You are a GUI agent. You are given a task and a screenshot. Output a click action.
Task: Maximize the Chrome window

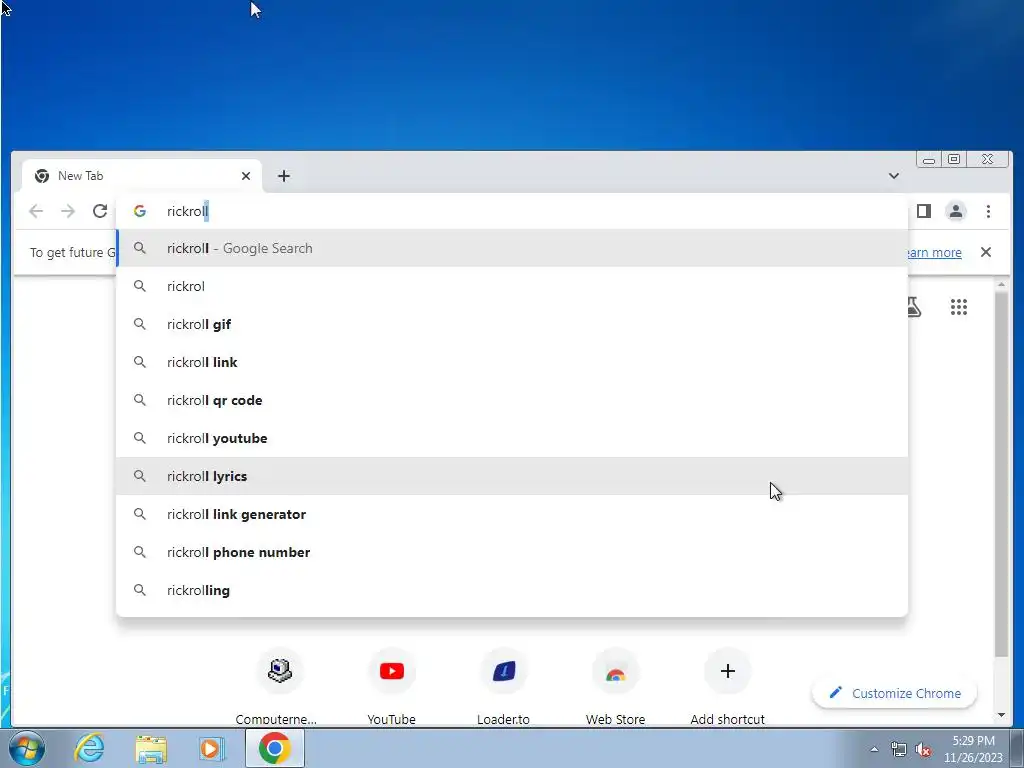(954, 159)
